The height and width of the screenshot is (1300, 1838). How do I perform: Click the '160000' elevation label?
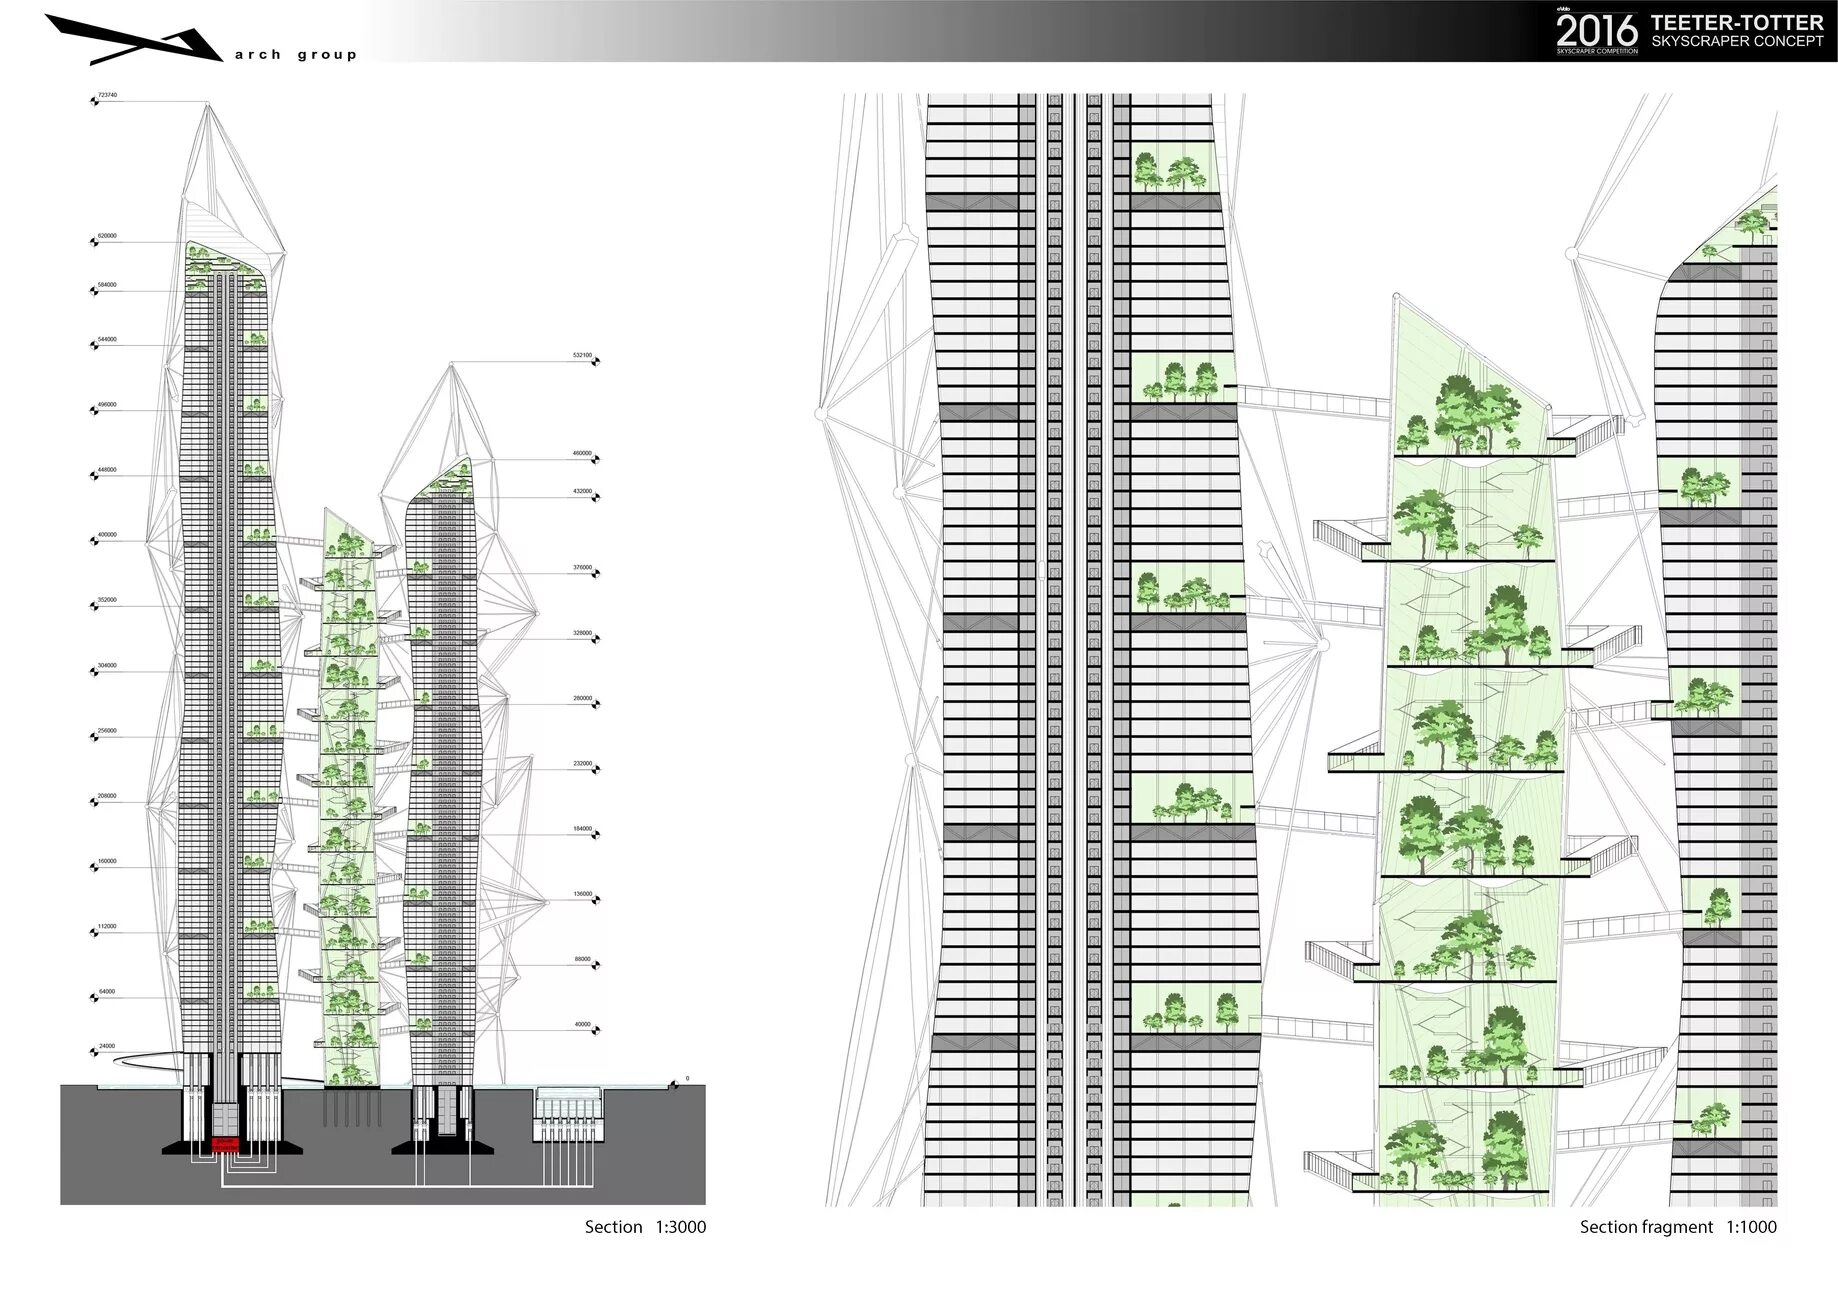(107, 861)
